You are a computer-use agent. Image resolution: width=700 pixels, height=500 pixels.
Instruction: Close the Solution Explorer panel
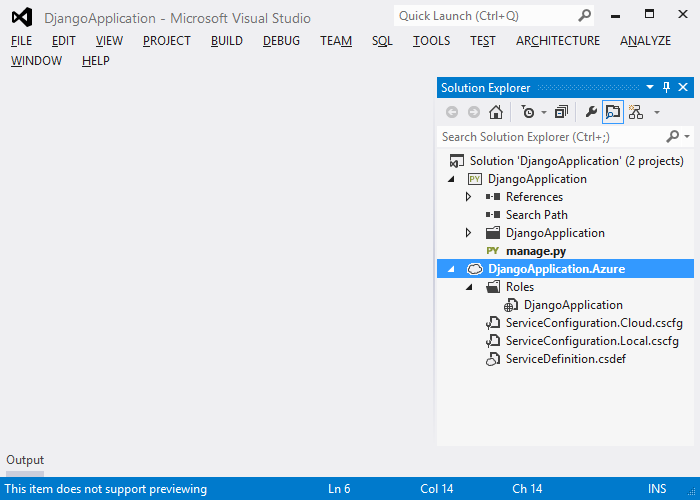point(683,87)
